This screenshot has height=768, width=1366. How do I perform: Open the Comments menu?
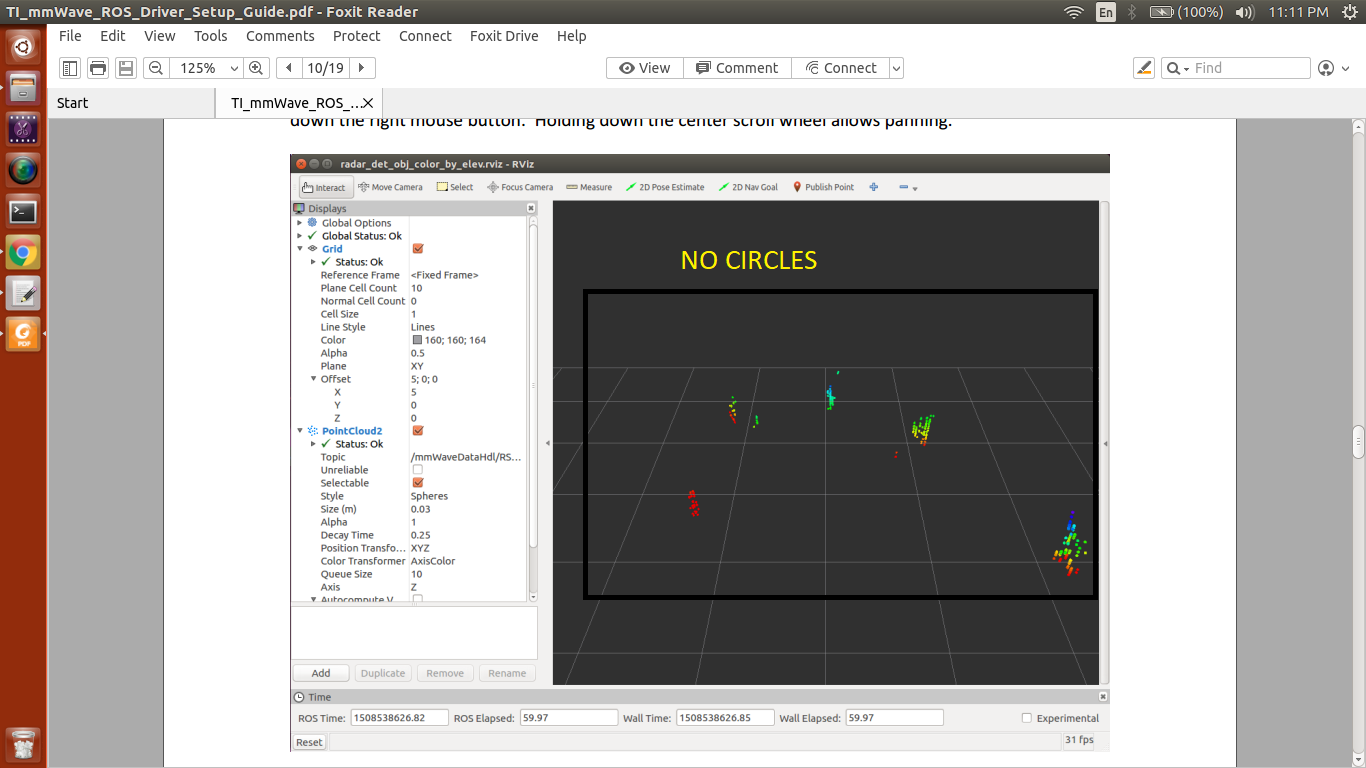click(280, 36)
